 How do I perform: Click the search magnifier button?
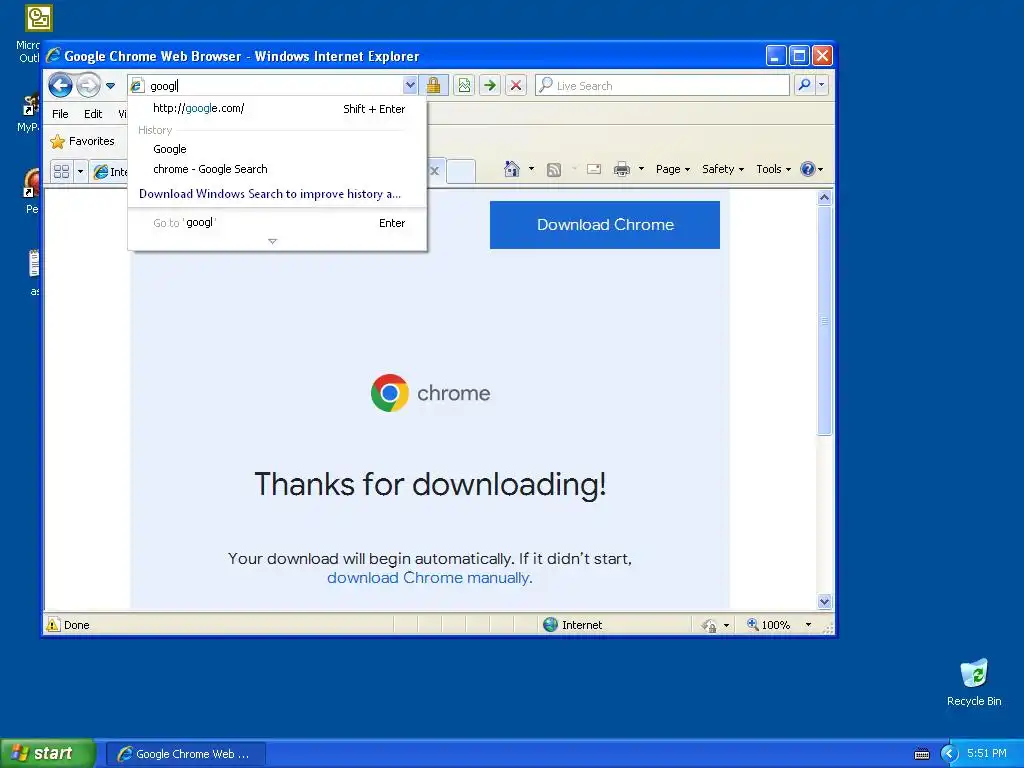click(x=805, y=85)
